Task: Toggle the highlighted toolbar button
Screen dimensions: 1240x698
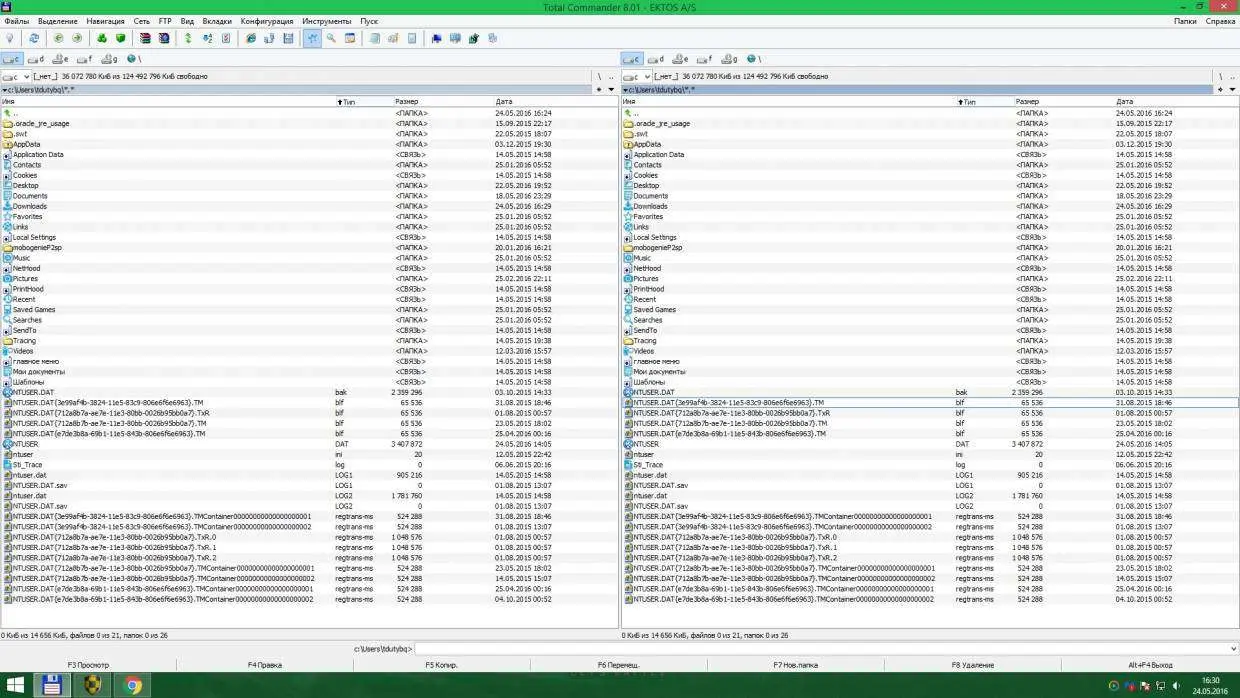Action: 313,38
